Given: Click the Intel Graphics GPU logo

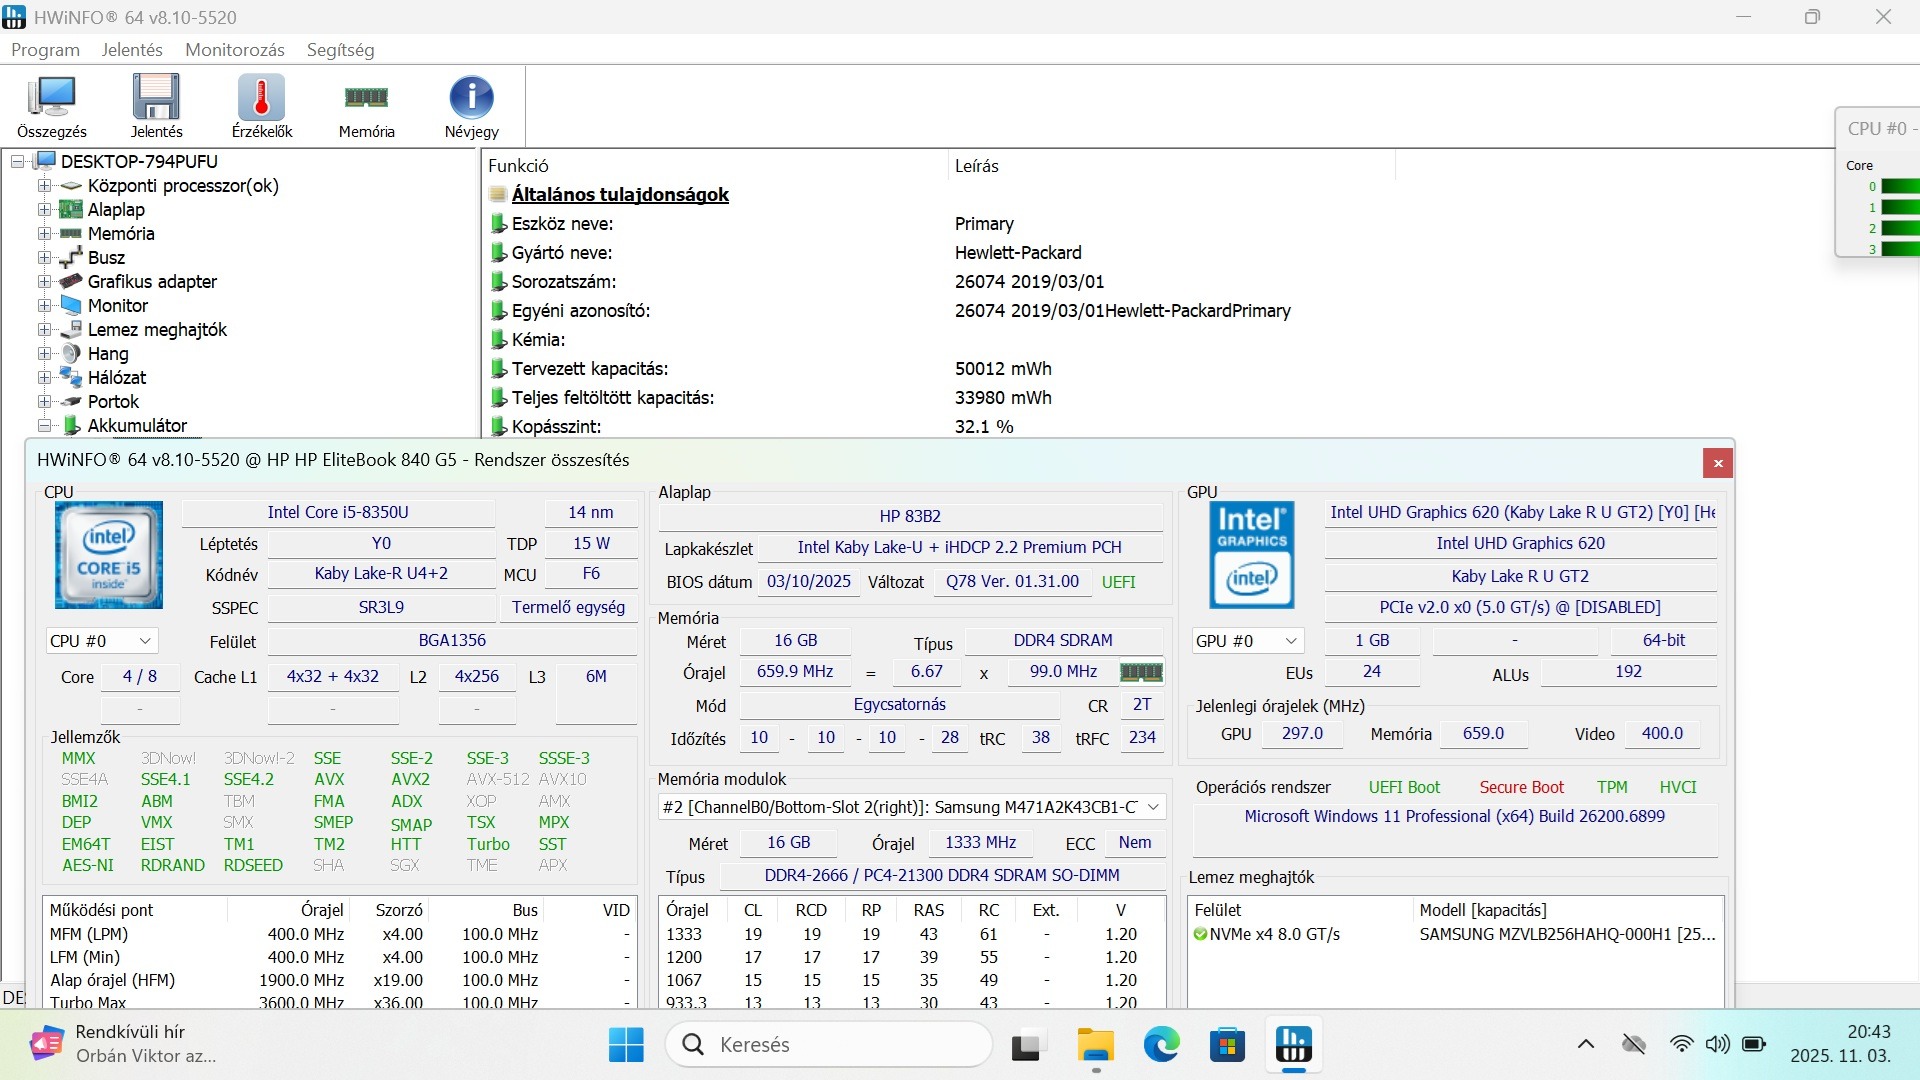Looking at the screenshot, I should [x=1251, y=555].
